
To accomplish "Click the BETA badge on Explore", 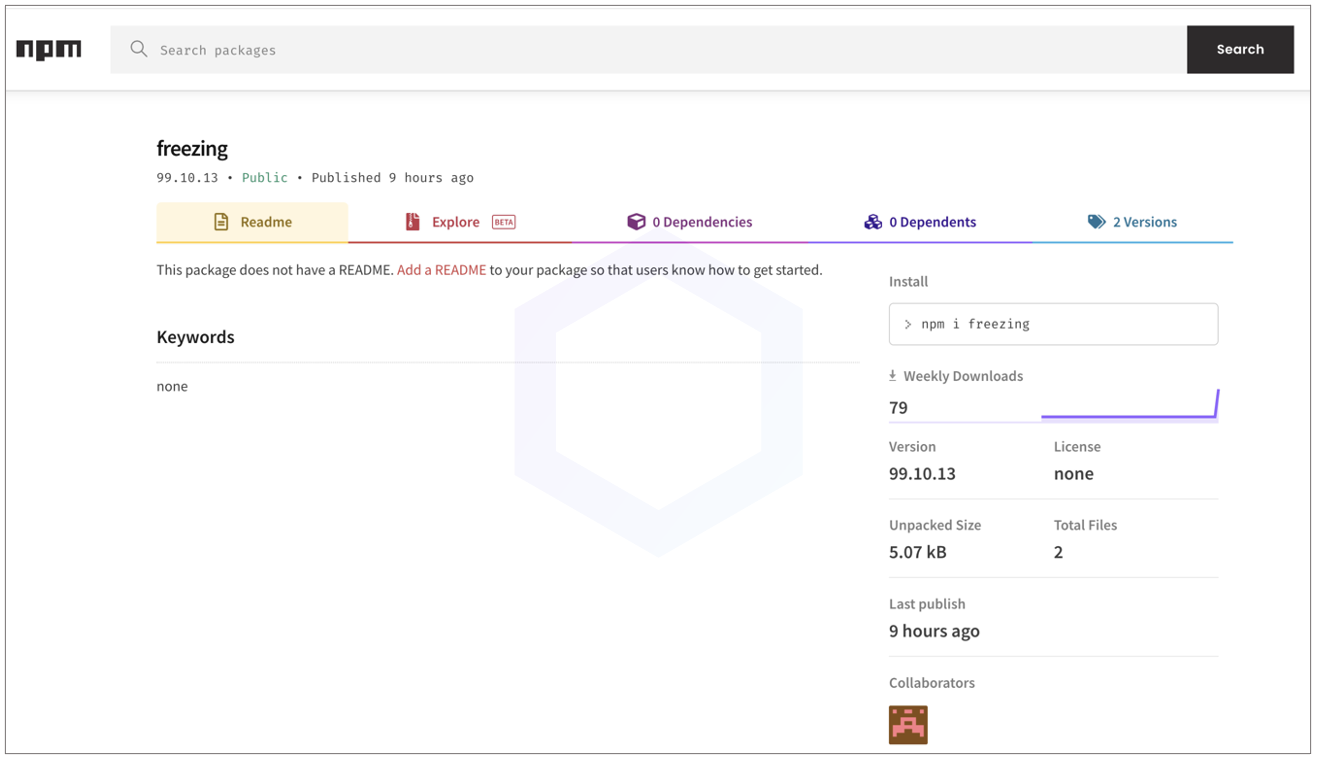I will 504,222.
